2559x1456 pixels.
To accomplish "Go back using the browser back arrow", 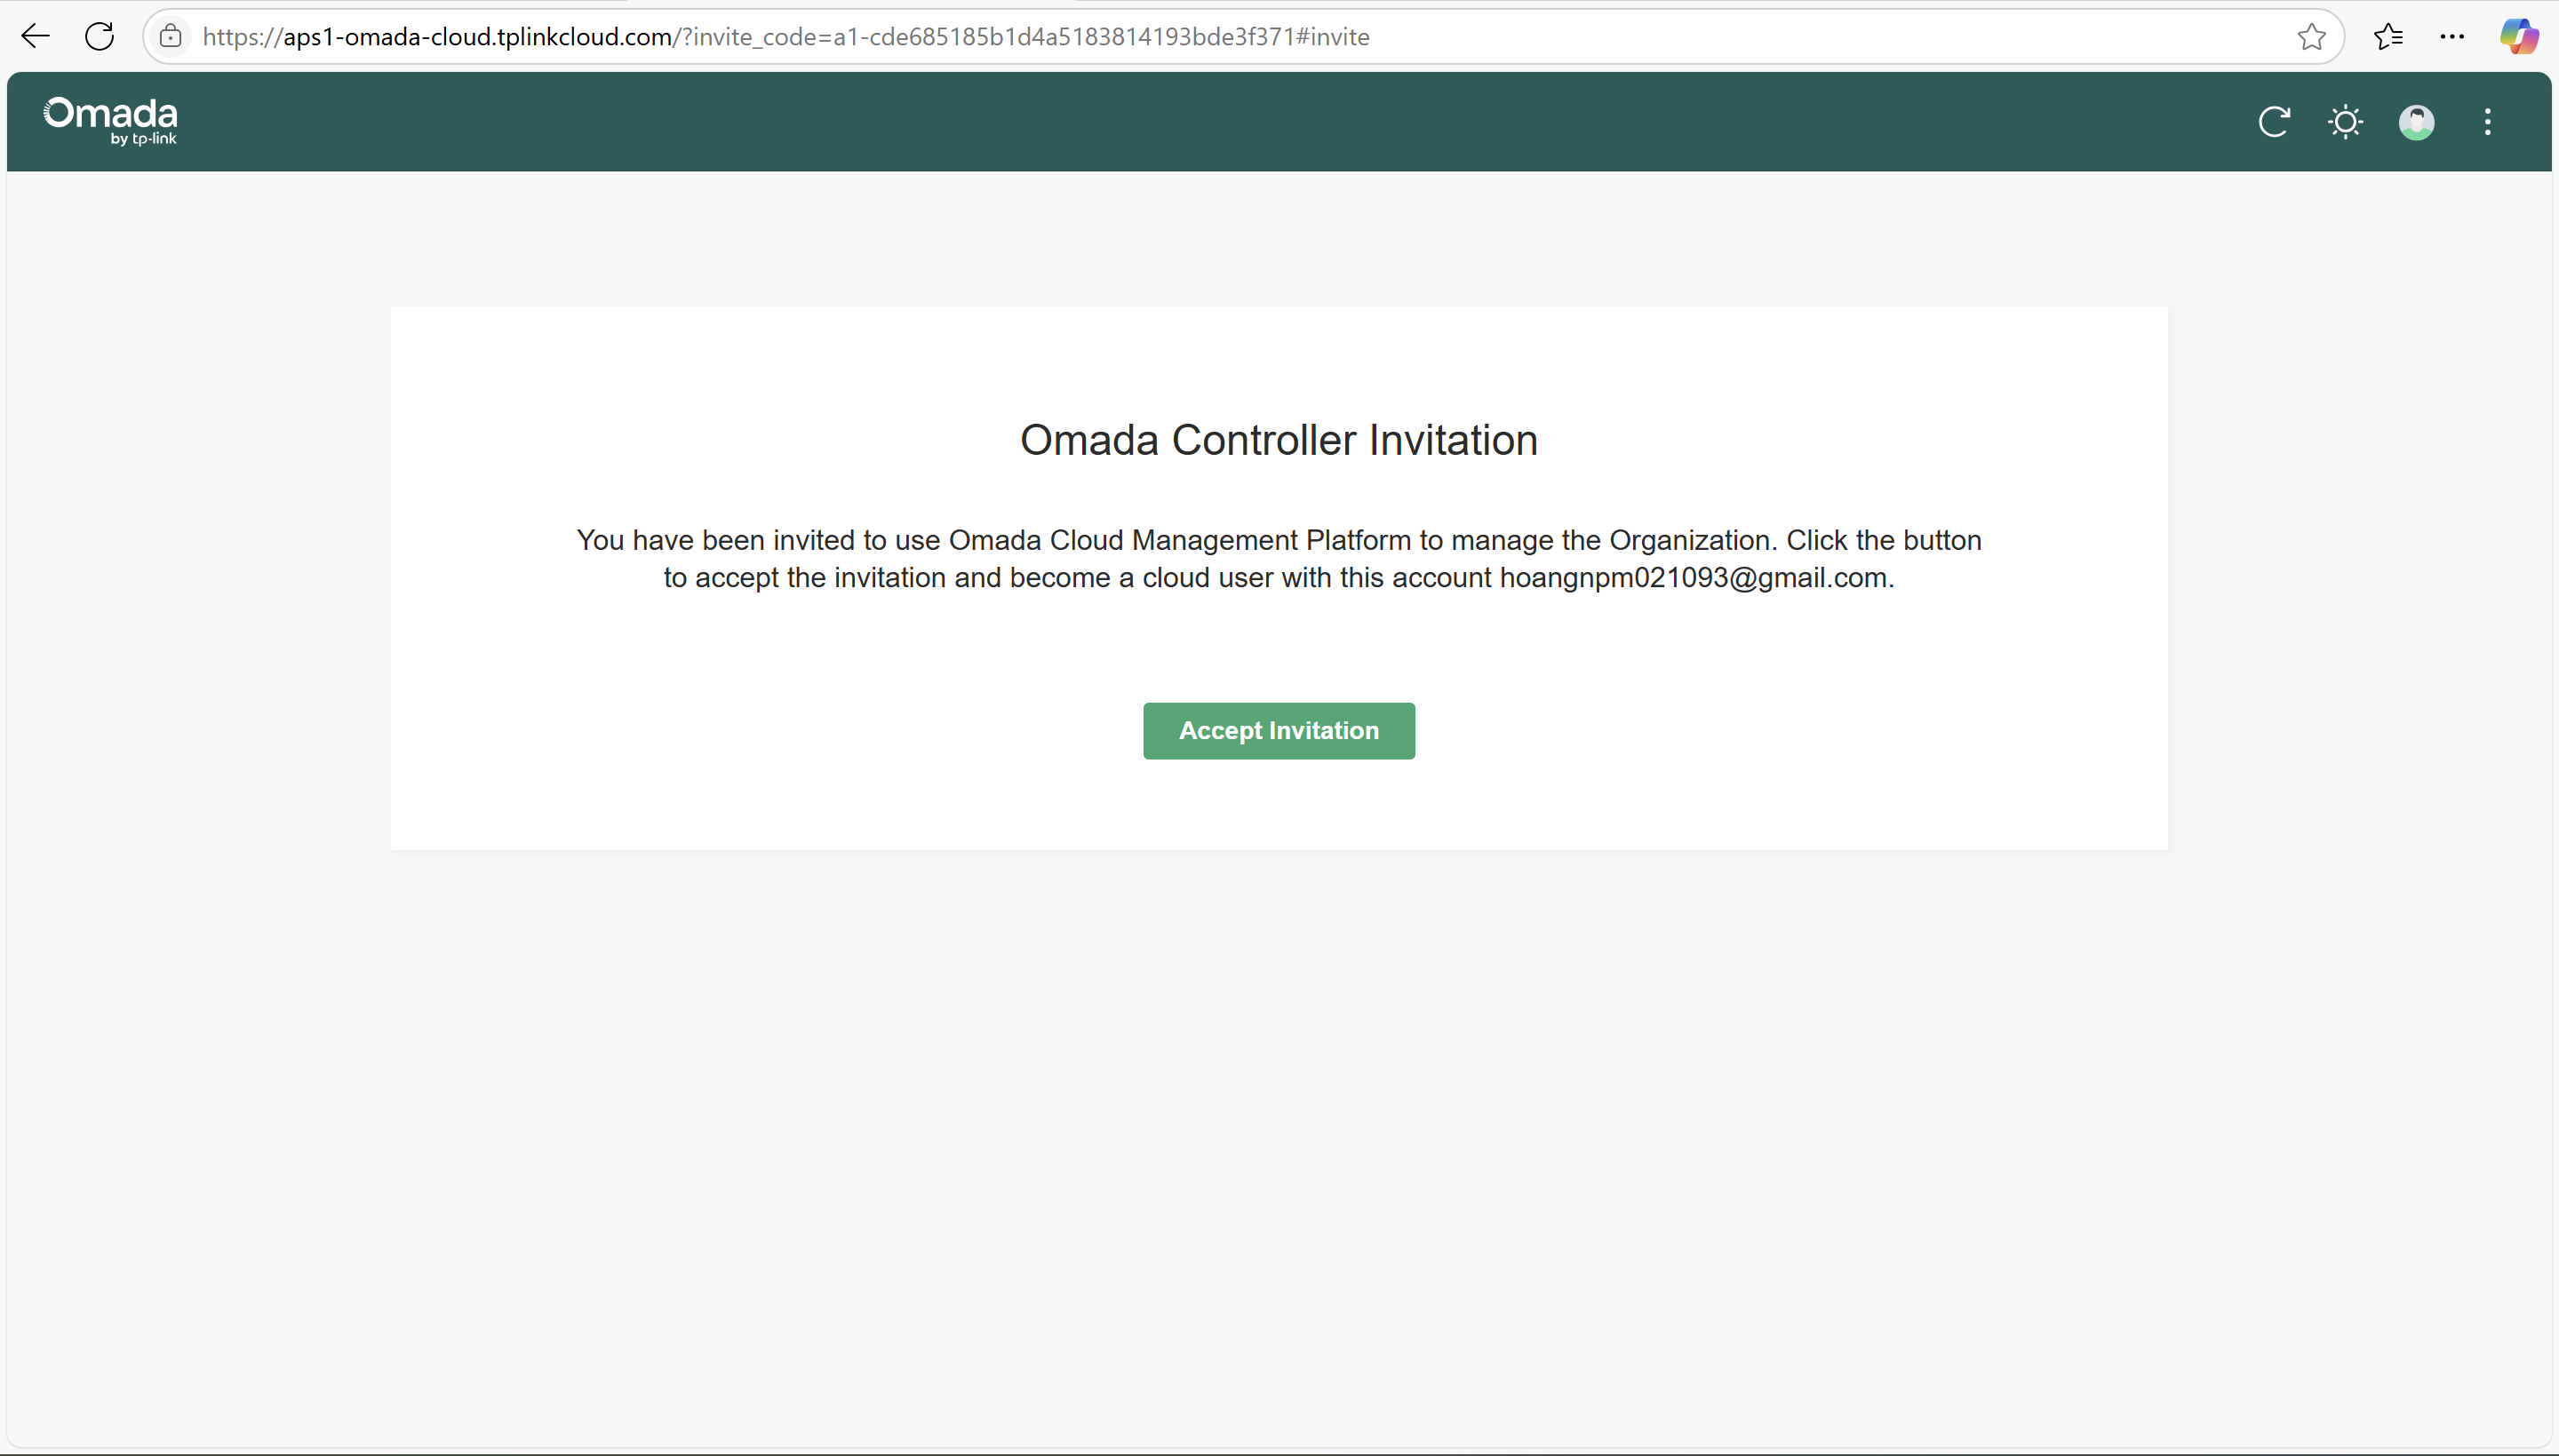I will pos(36,37).
